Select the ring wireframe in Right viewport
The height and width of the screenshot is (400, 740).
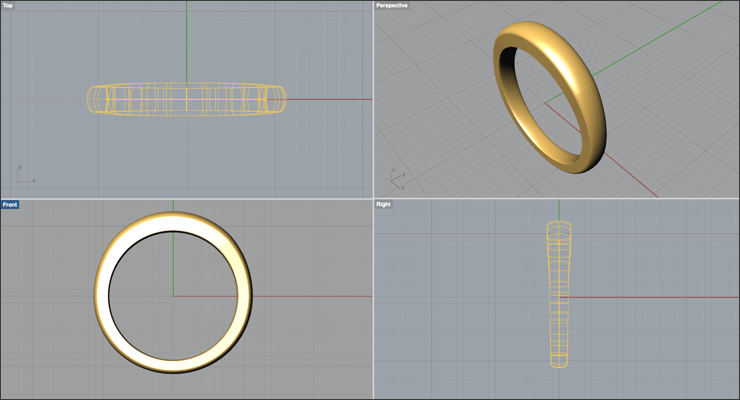(x=559, y=294)
